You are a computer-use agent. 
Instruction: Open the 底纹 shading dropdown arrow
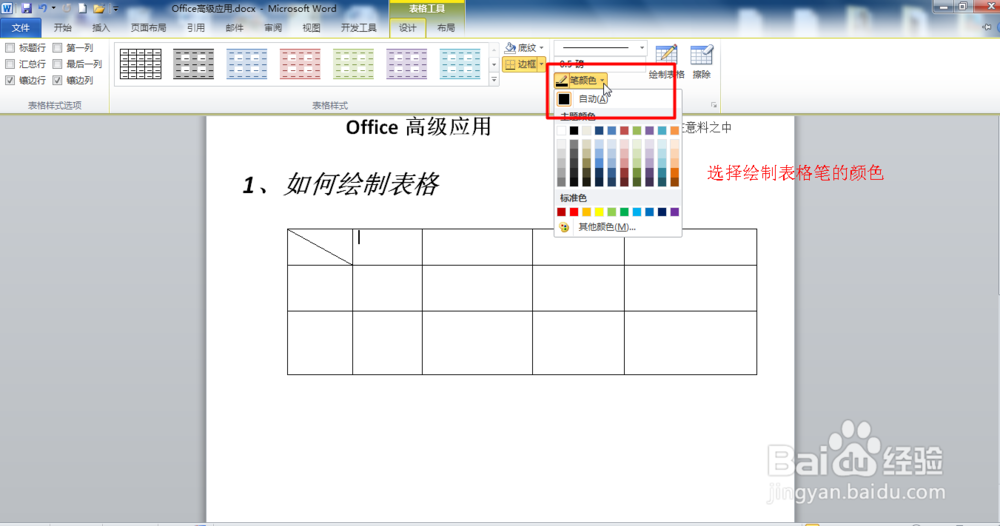[x=541, y=48]
